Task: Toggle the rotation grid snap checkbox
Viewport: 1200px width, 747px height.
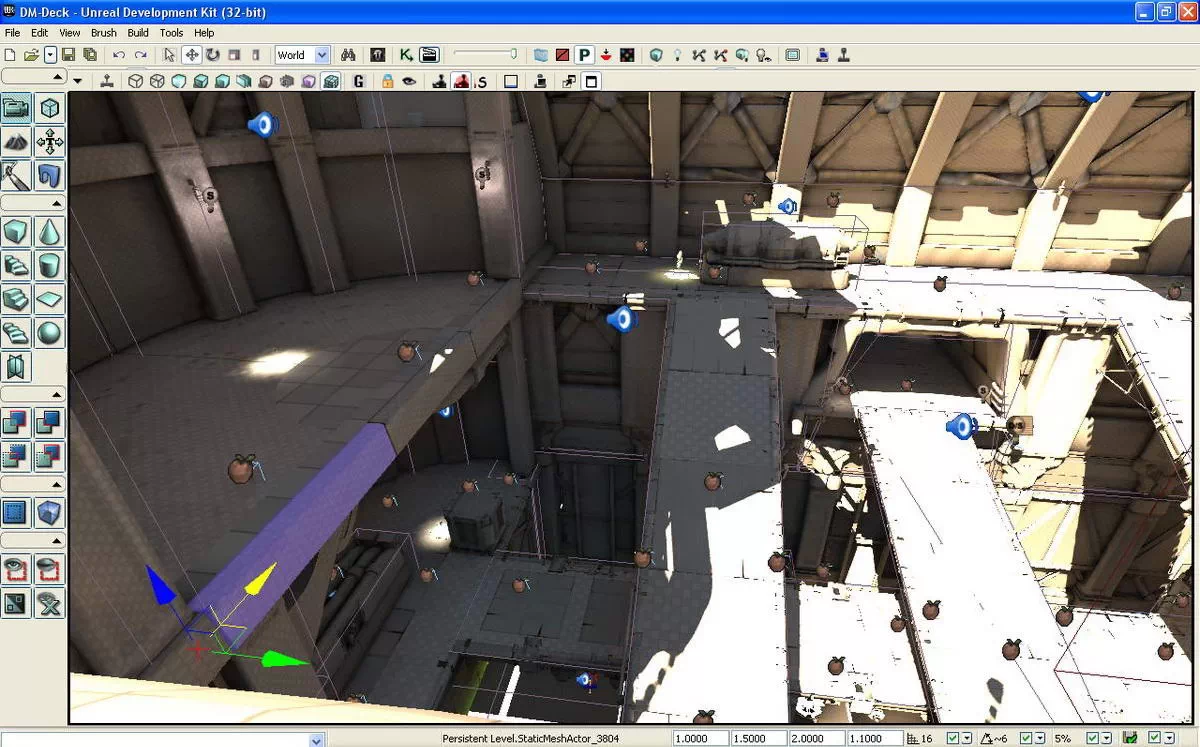Action: pyautogui.click(x=1025, y=738)
